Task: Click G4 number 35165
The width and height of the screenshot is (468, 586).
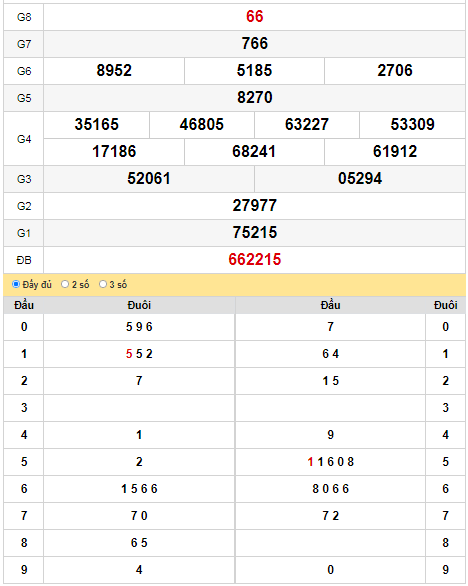Action: coord(96,124)
